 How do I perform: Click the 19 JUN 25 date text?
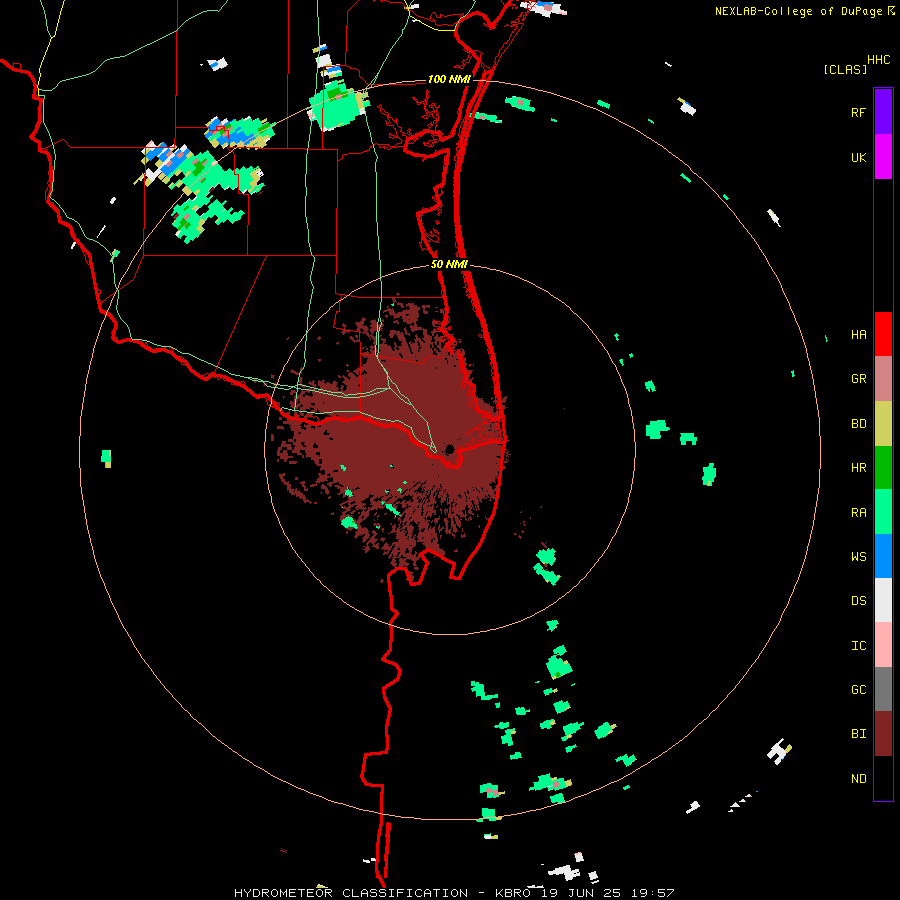point(585,893)
